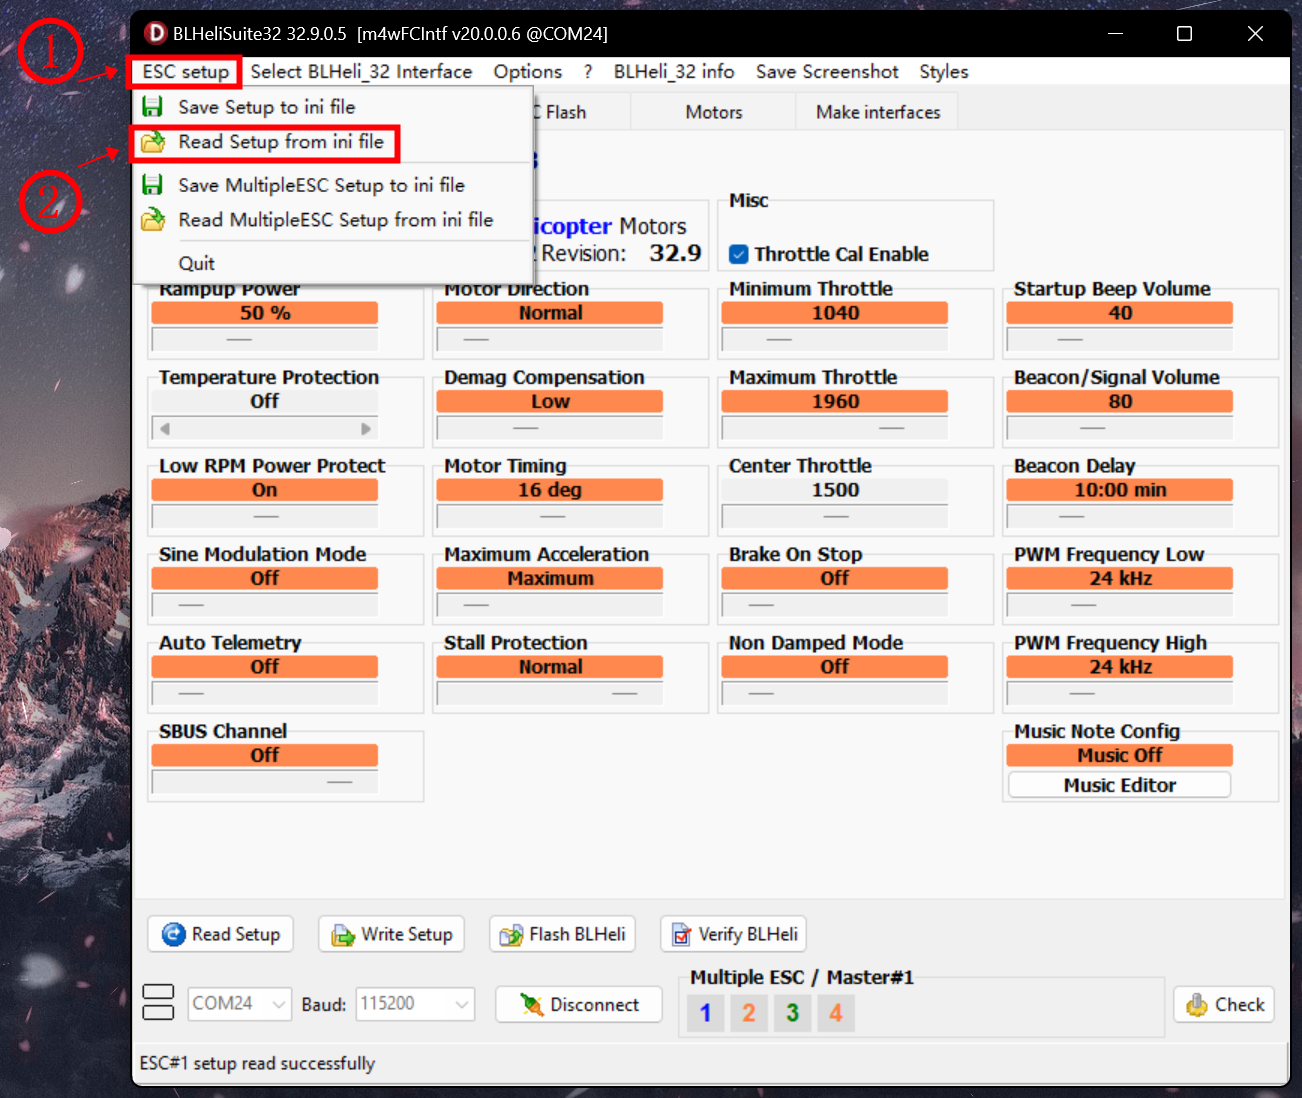Click the Stall Protection slider

coord(550,693)
